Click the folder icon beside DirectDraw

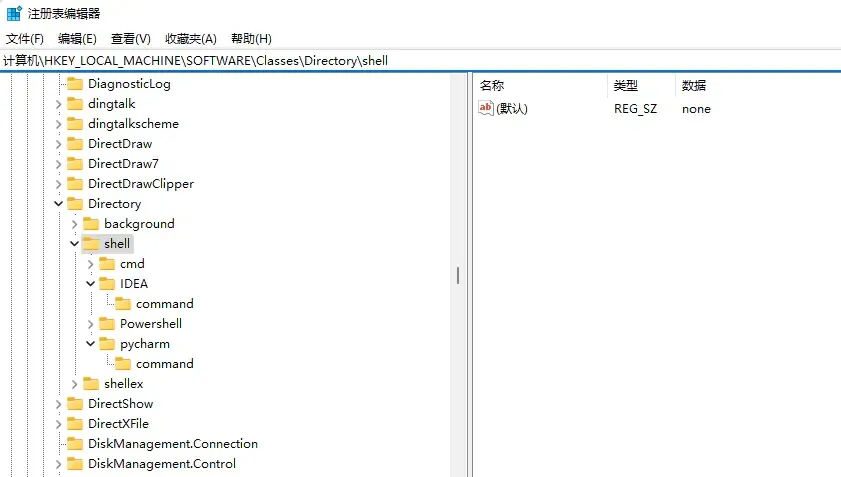coord(75,144)
